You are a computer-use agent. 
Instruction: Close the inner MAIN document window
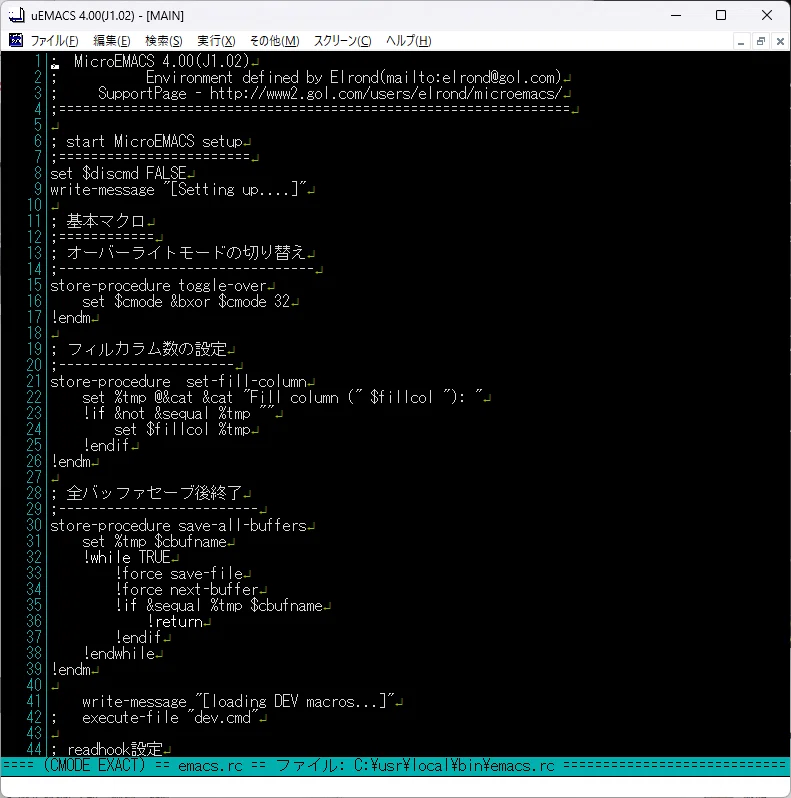(x=780, y=41)
